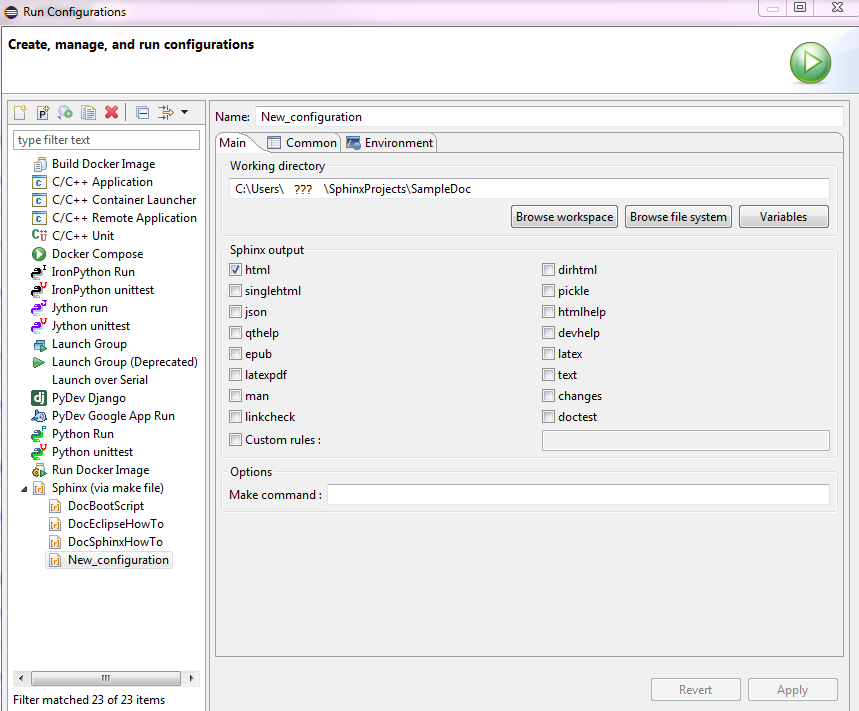Click the IronPython Run icon
The width and height of the screenshot is (859, 711).
(x=38, y=272)
